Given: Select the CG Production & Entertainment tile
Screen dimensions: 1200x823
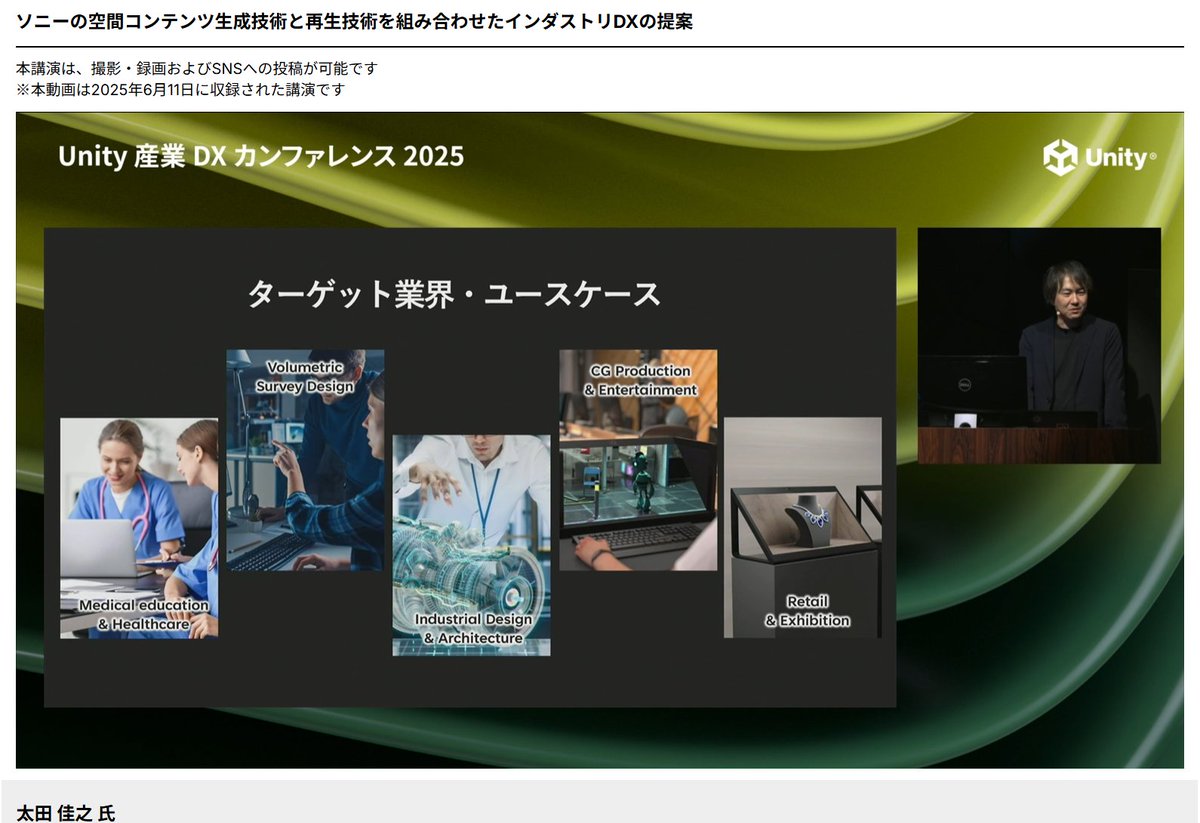Looking at the screenshot, I should click(637, 460).
